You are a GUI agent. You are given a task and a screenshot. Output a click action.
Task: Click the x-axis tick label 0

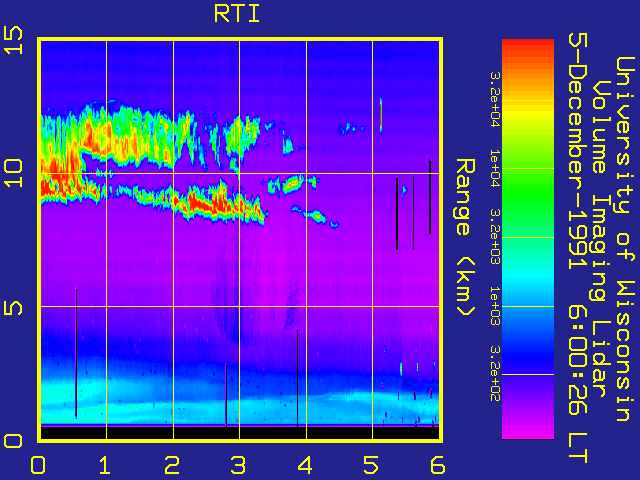pyautogui.click(x=38, y=465)
